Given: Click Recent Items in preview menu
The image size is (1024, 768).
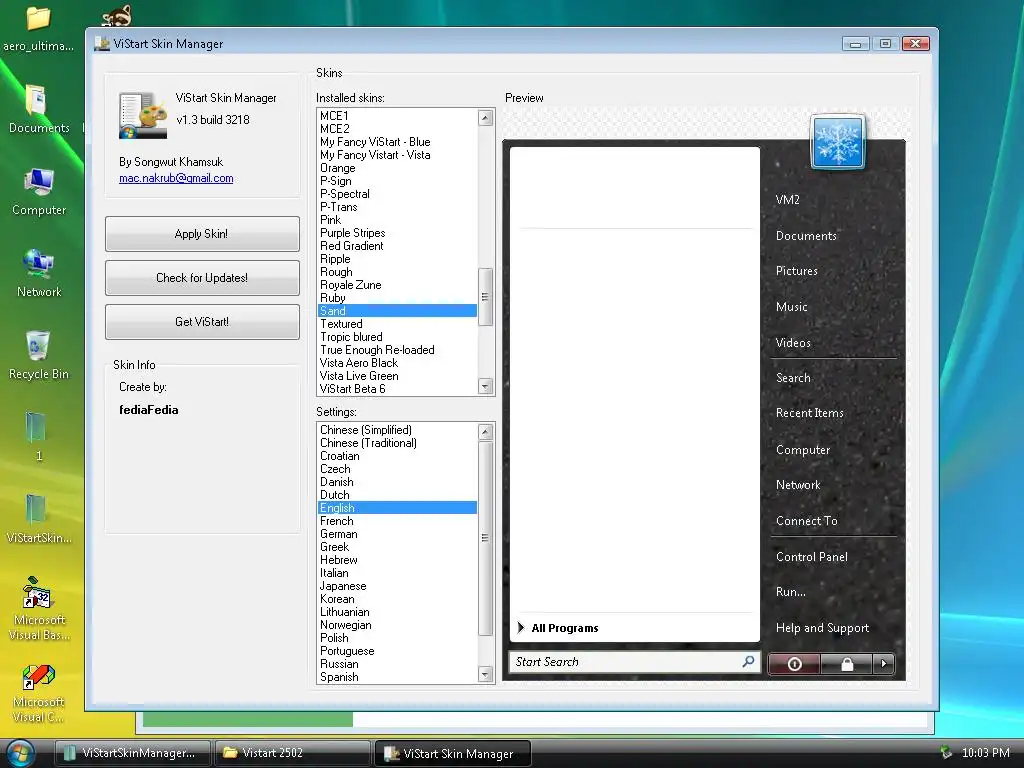Looking at the screenshot, I should [810, 413].
